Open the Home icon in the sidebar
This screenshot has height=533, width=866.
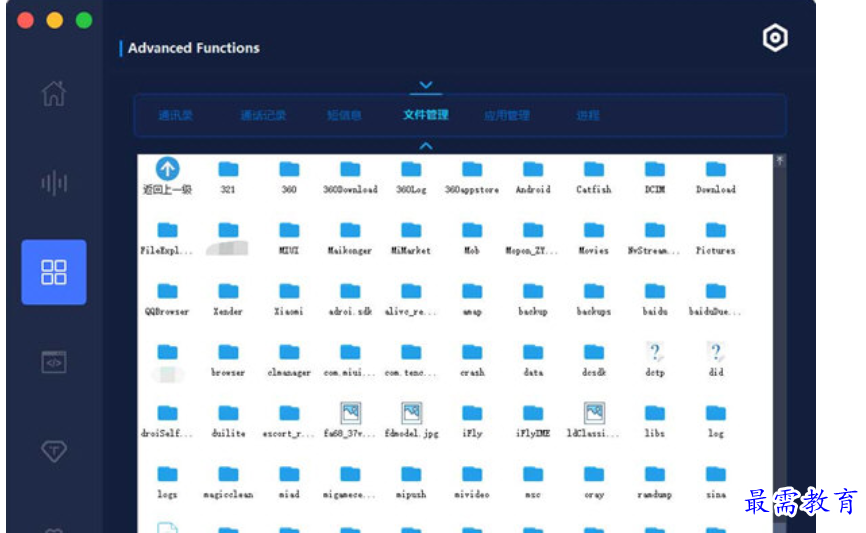click(x=54, y=93)
